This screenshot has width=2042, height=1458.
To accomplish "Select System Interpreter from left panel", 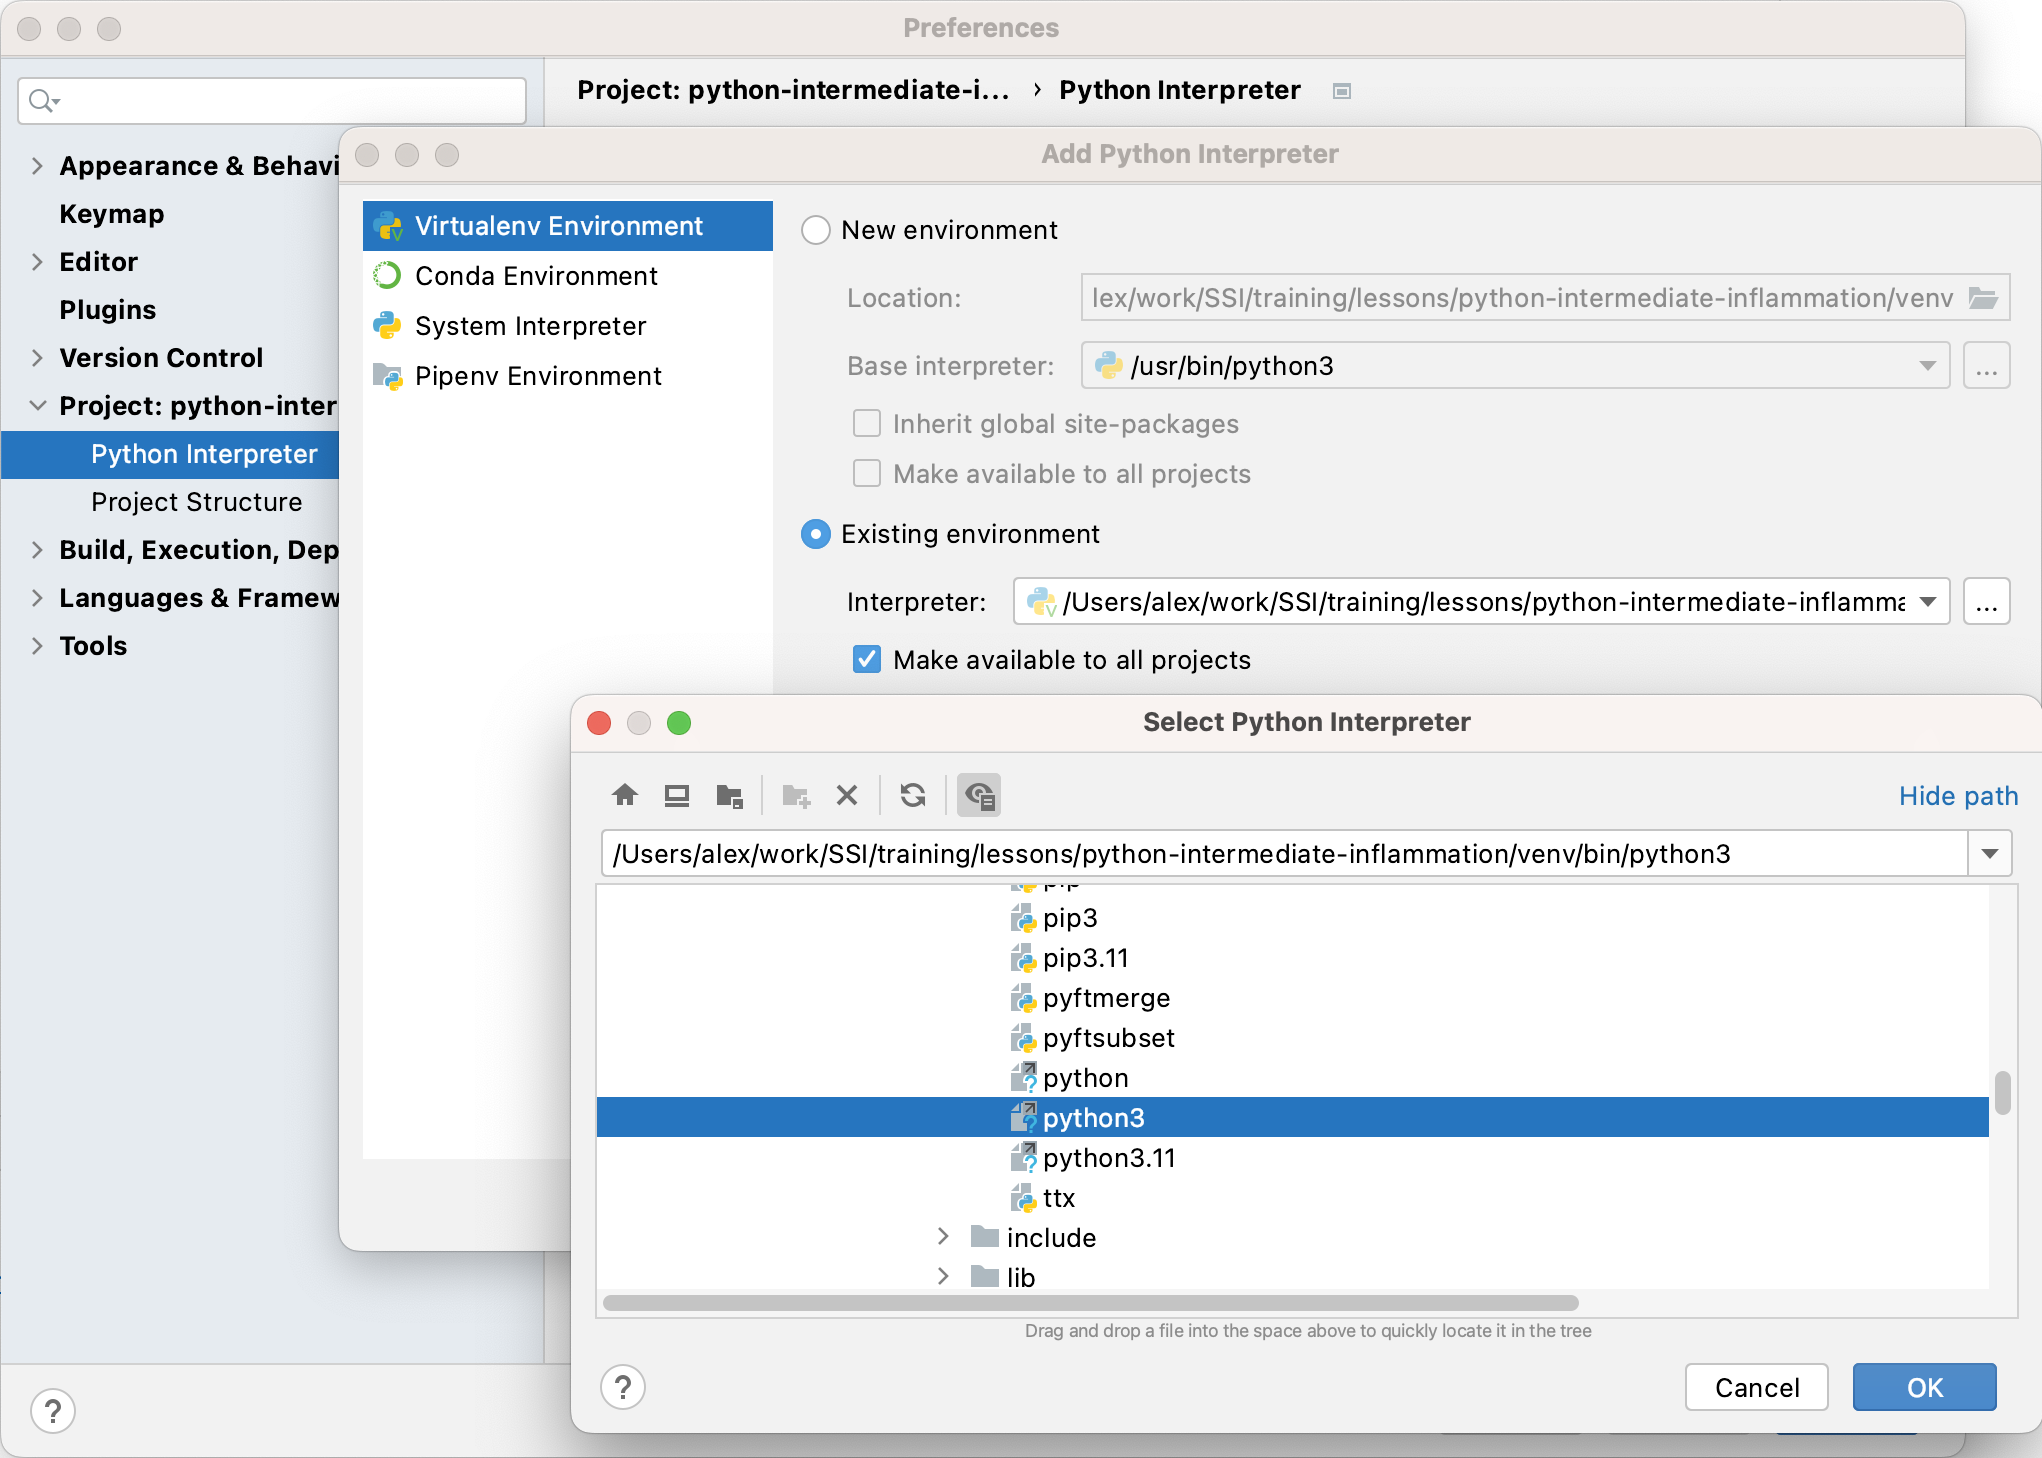I will (x=530, y=325).
